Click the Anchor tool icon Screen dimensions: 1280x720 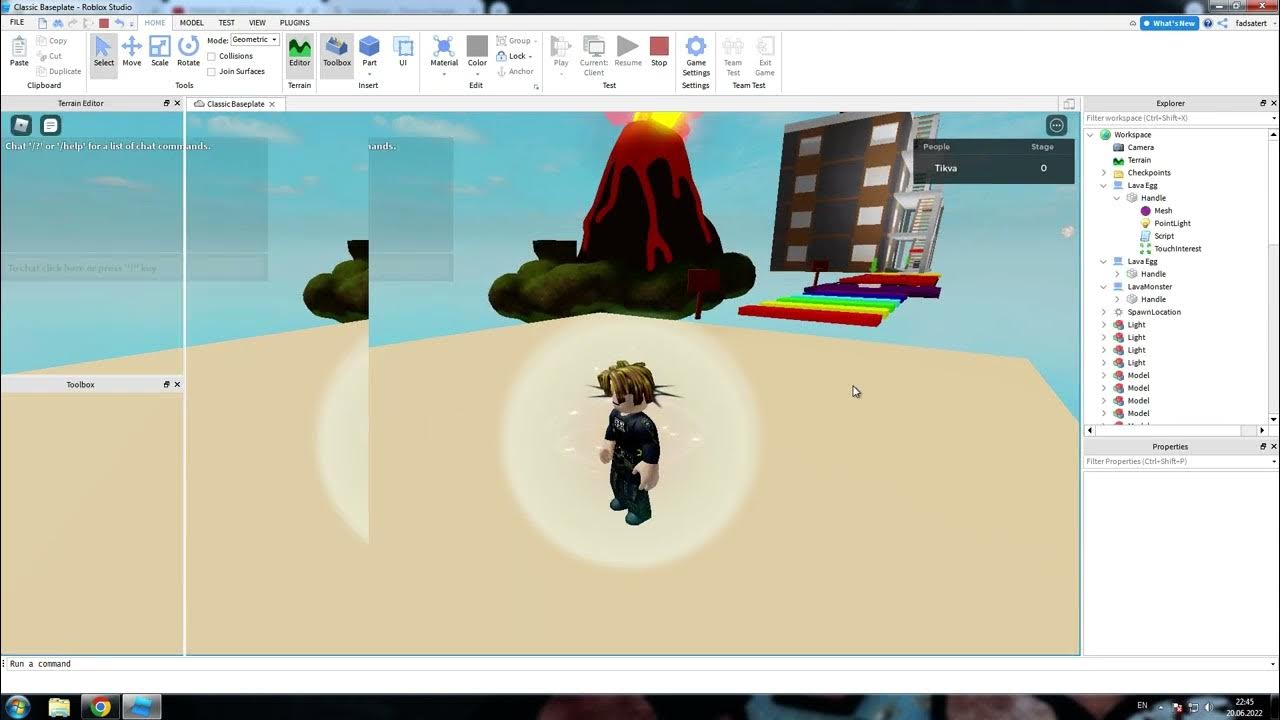(x=502, y=72)
